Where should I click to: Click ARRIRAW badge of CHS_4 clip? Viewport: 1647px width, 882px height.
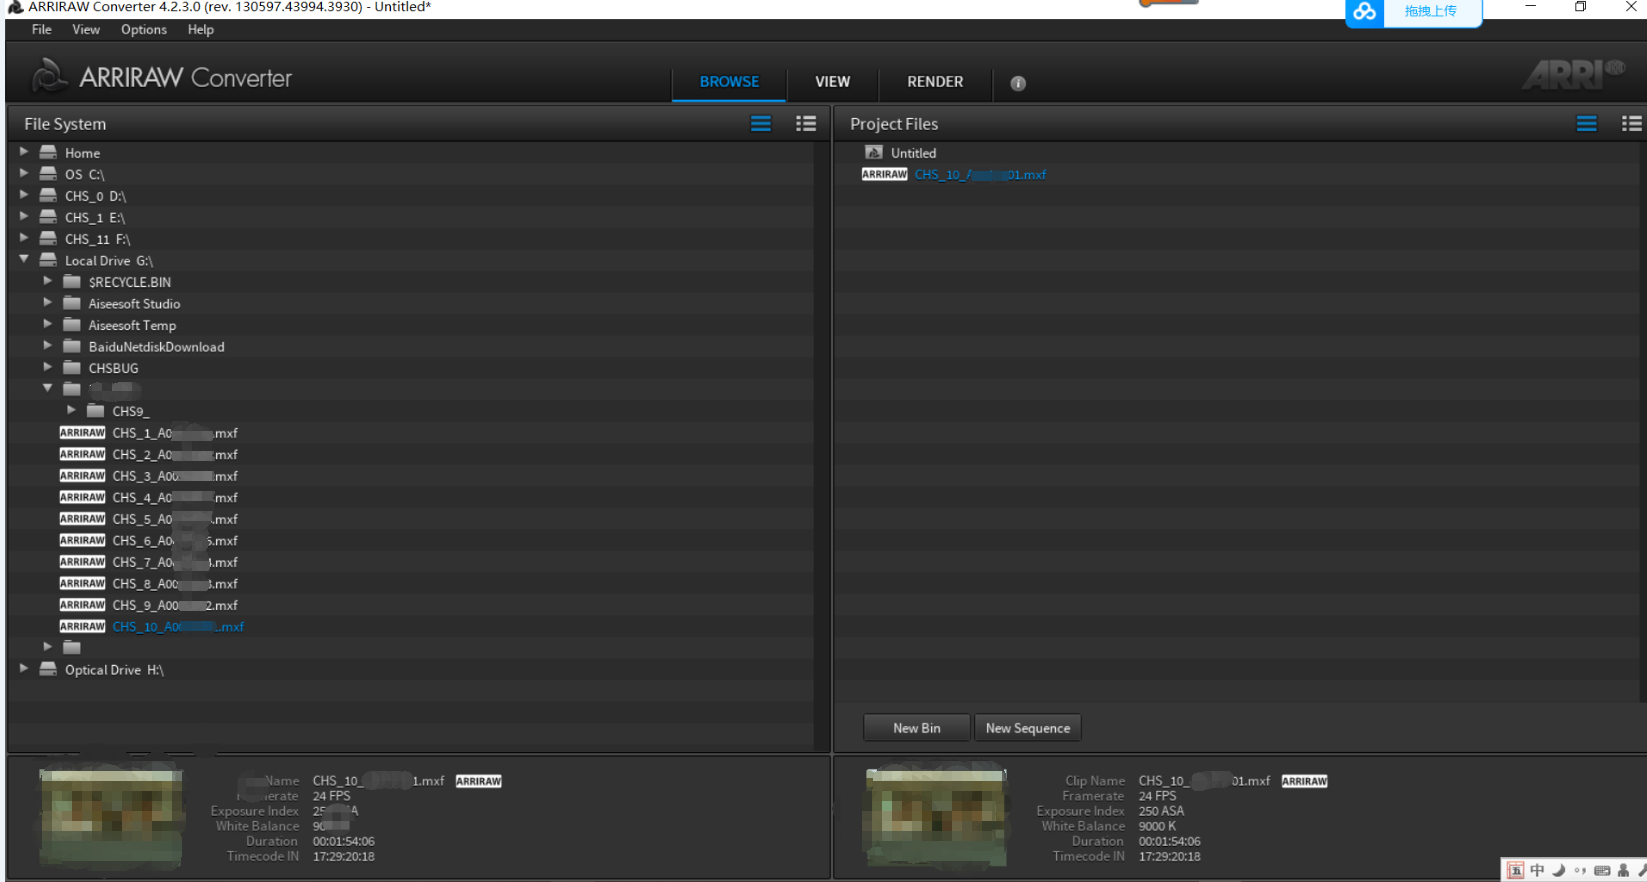pyautogui.click(x=82, y=497)
